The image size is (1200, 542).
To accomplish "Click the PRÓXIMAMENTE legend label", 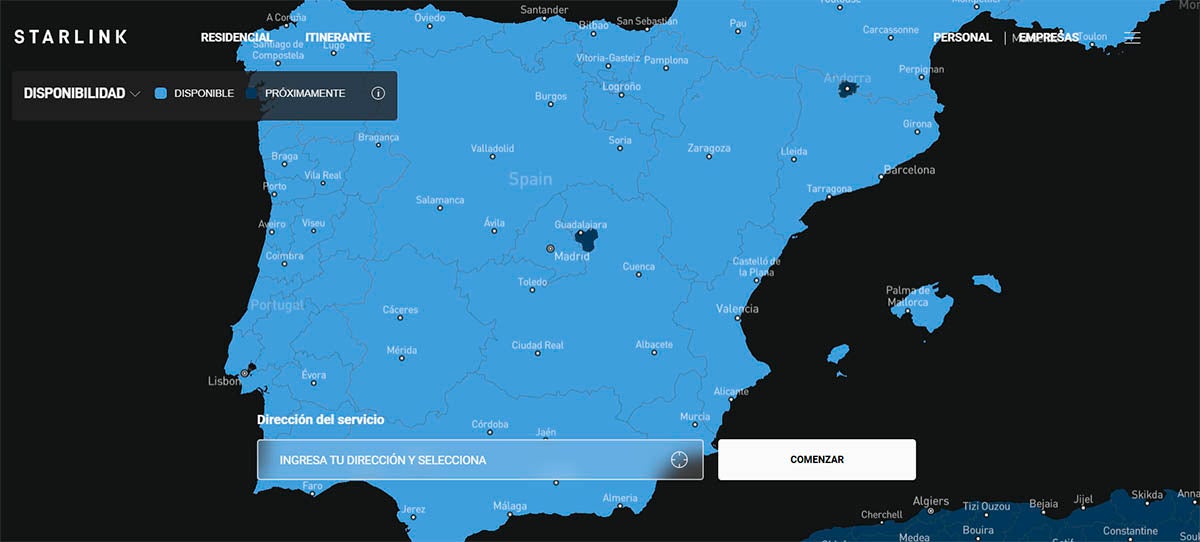I will (x=305, y=93).
